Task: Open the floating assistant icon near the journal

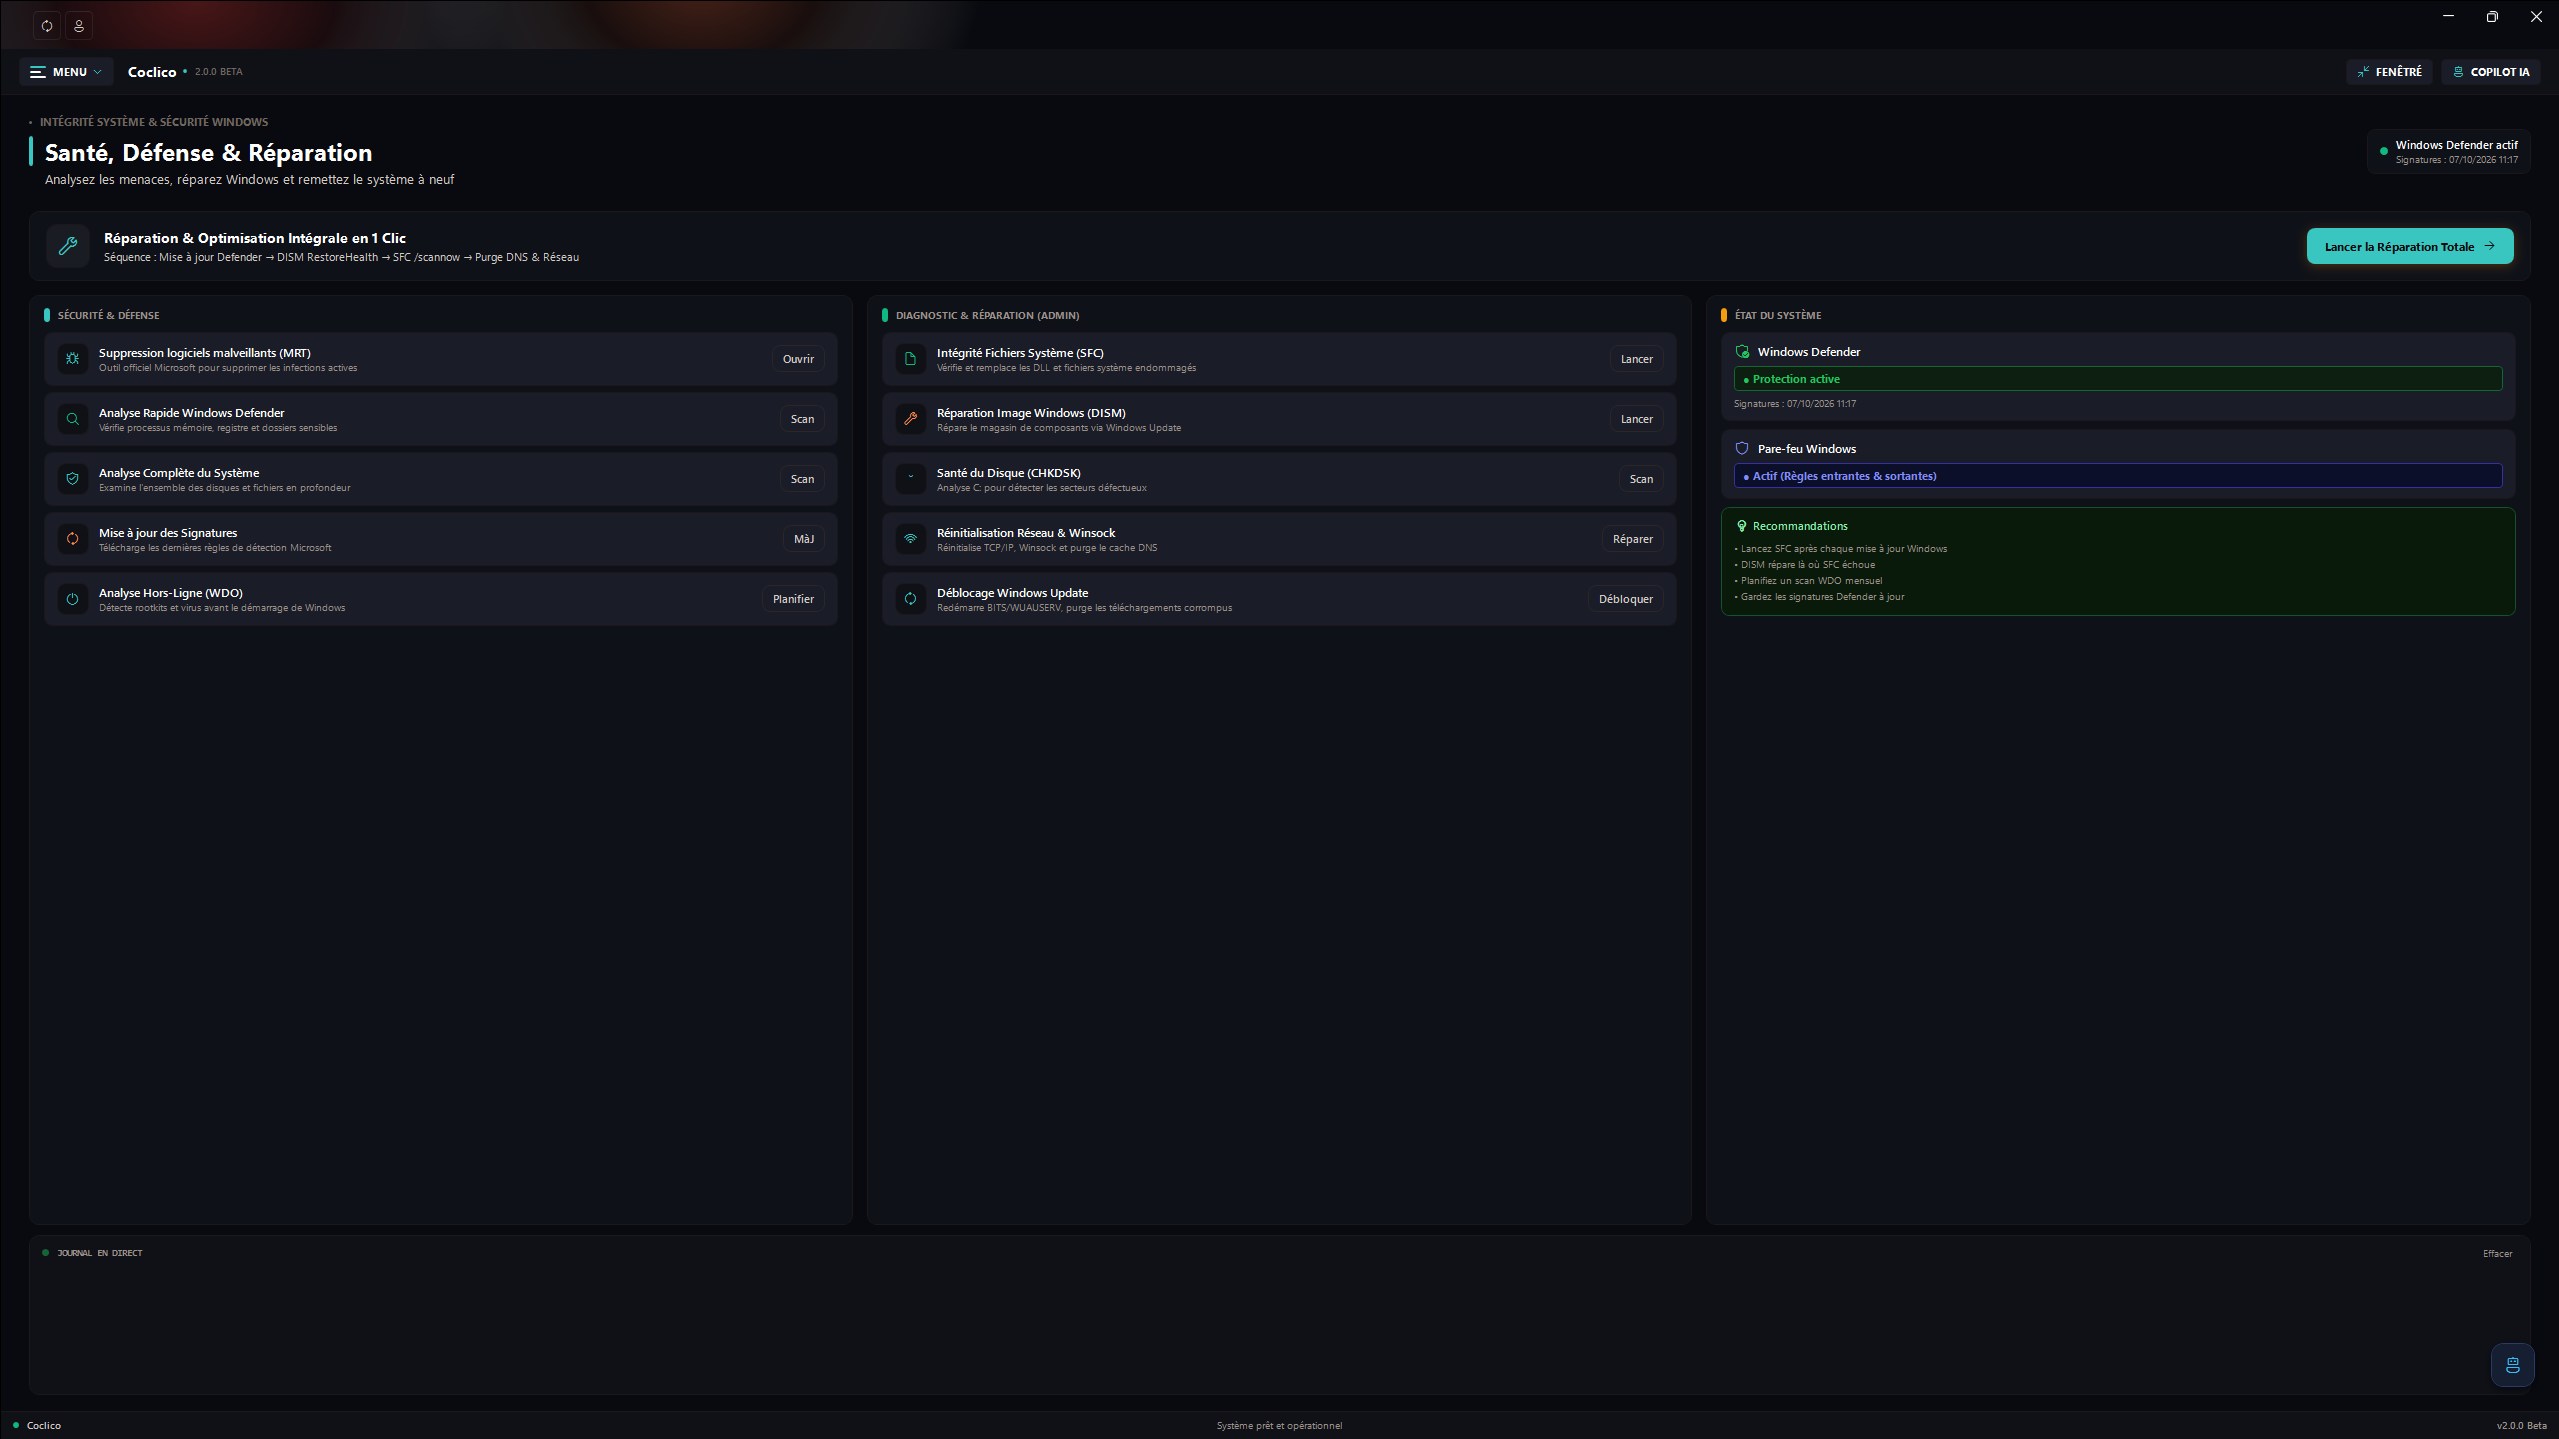Action: (2512, 1365)
